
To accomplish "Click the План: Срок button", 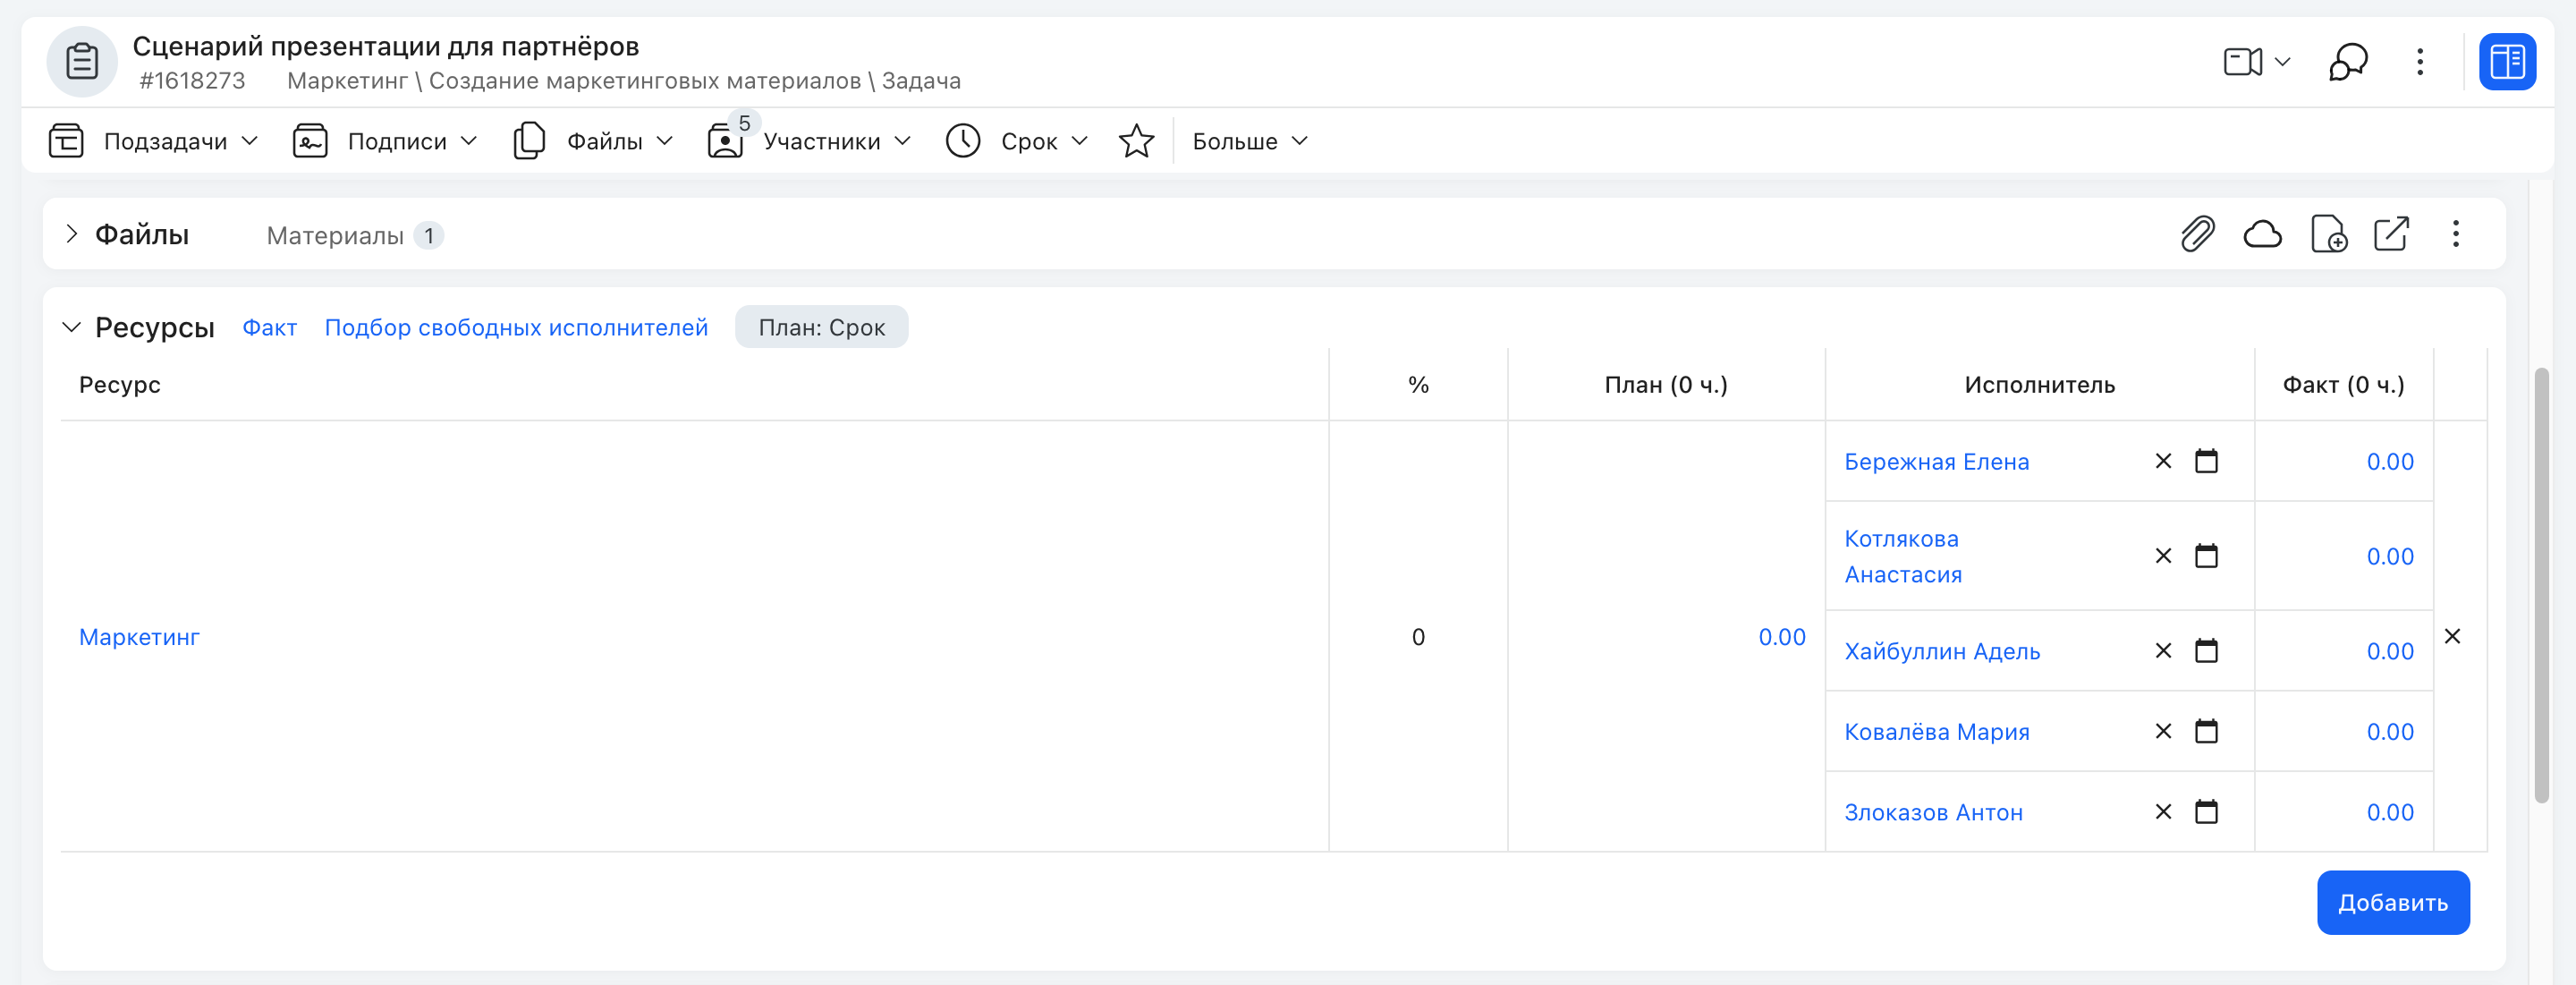I will point(822,327).
